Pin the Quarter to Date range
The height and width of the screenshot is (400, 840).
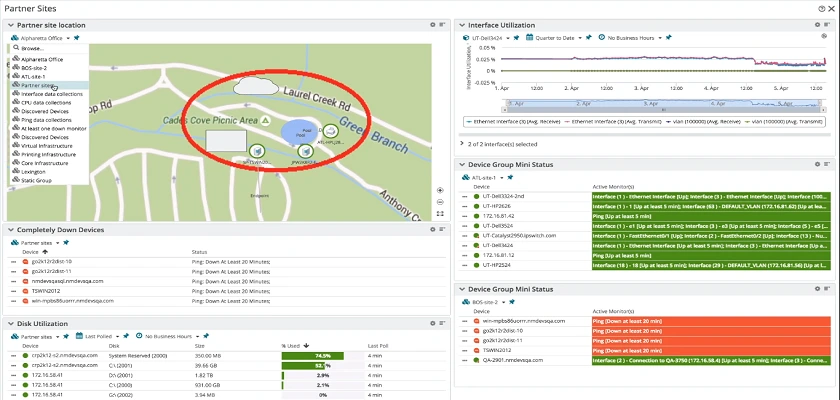[588, 38]
